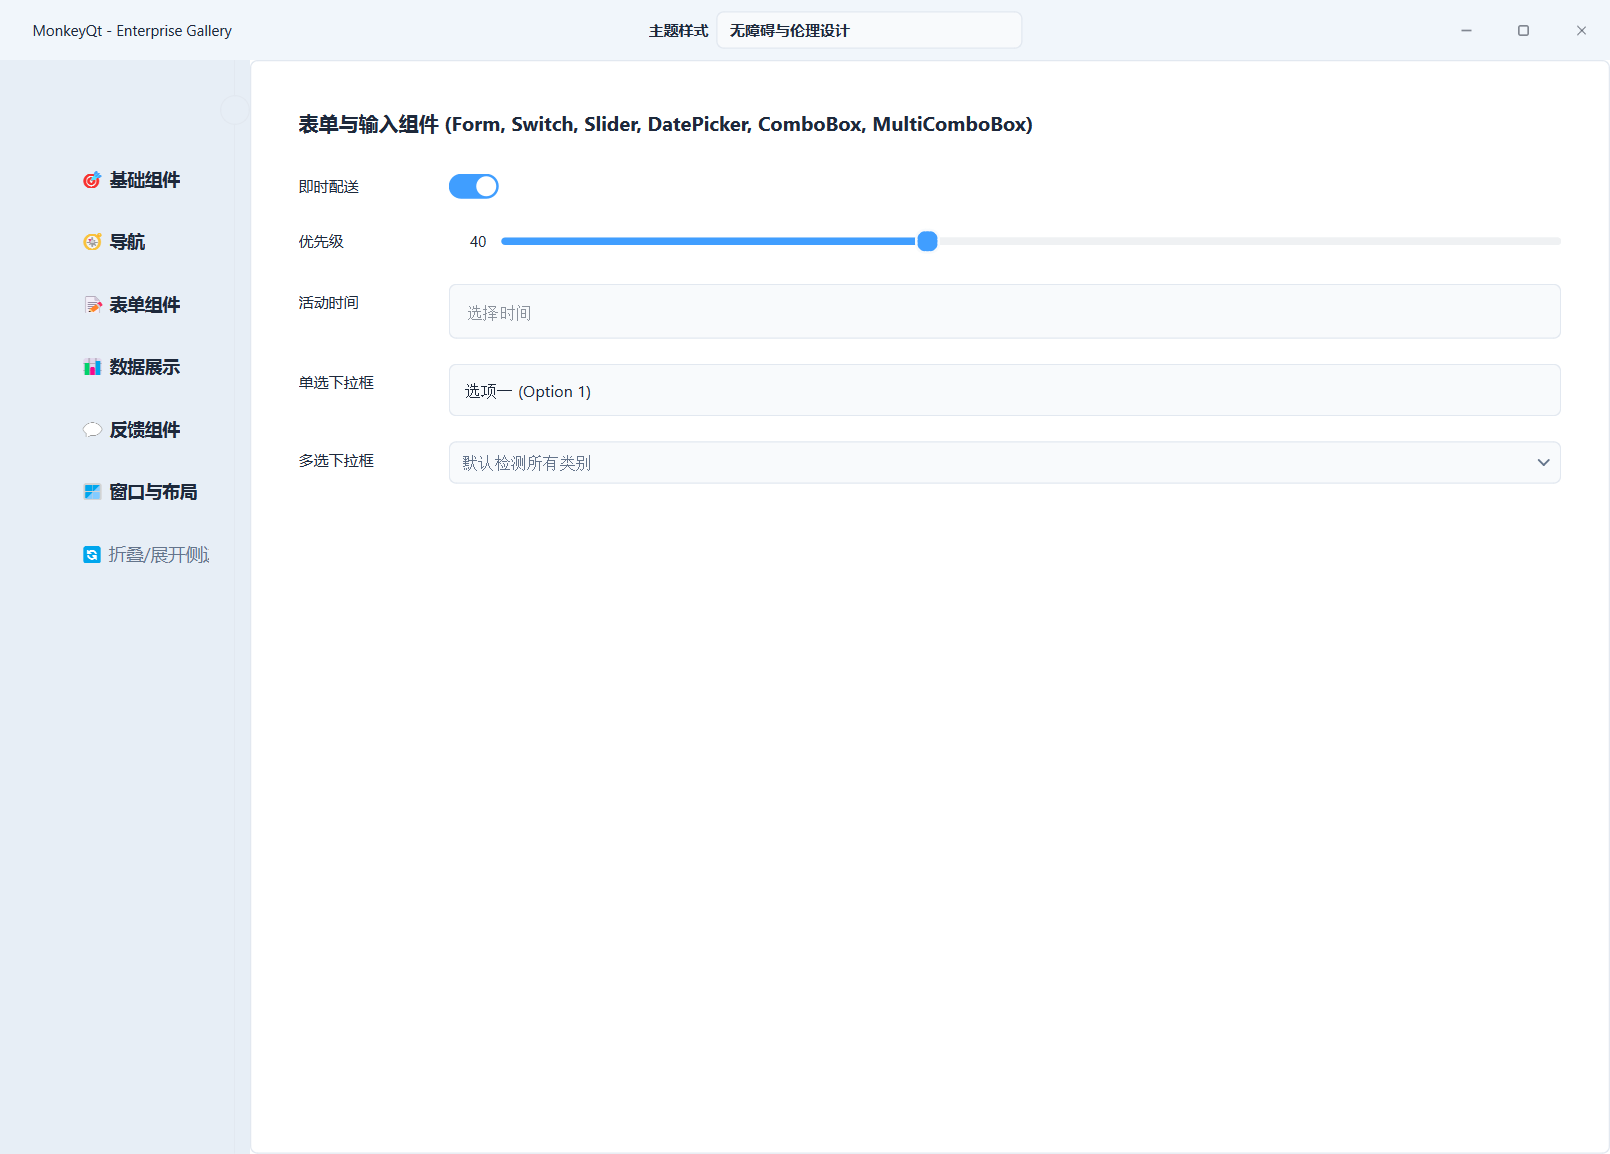Click the 优先级 label
The height and width of the screenshot is (1154, 1610).
tap(321, 242)
